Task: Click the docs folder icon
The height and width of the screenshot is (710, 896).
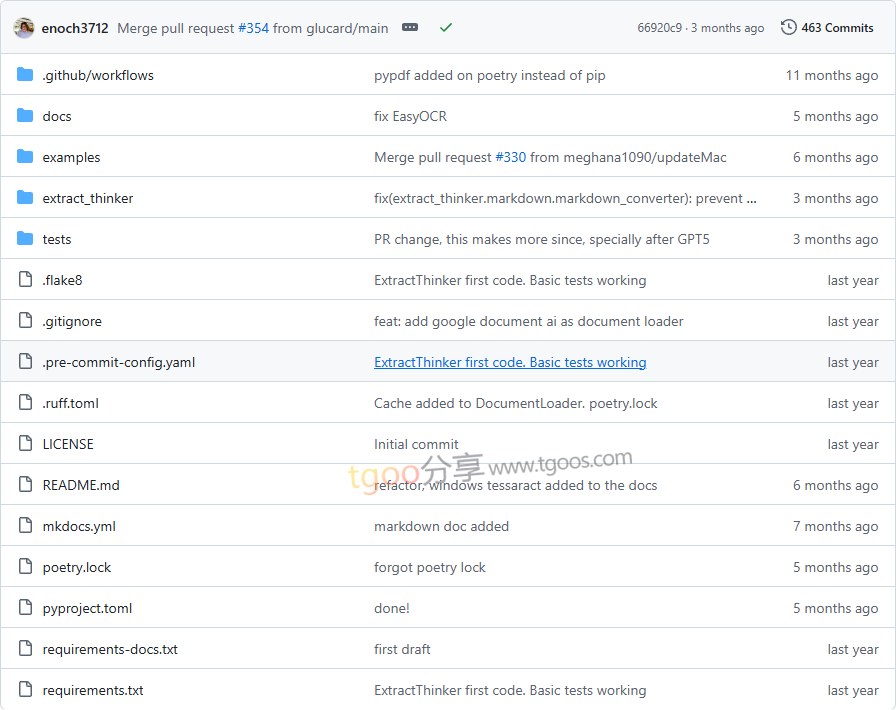Action: tap(25, 116)
